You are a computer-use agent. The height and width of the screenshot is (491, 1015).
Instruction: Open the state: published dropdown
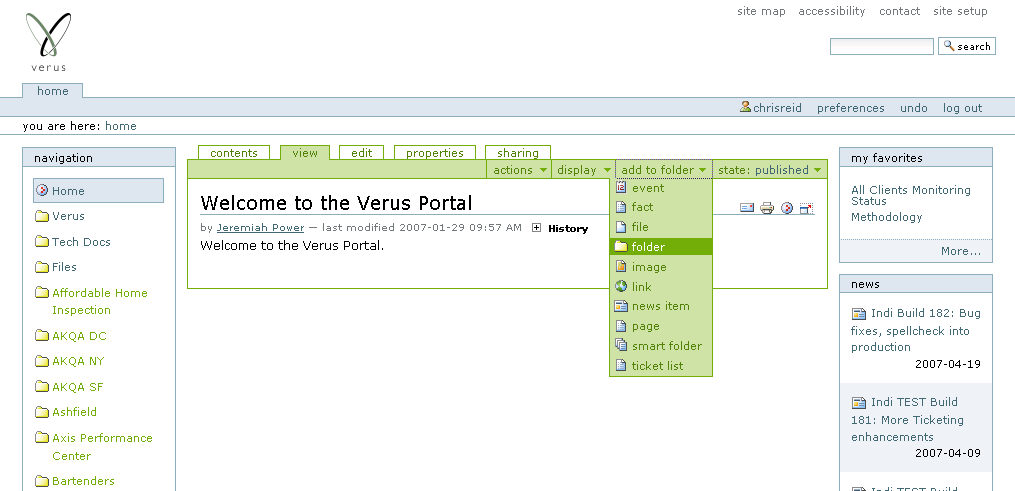[x=769, y=170]
